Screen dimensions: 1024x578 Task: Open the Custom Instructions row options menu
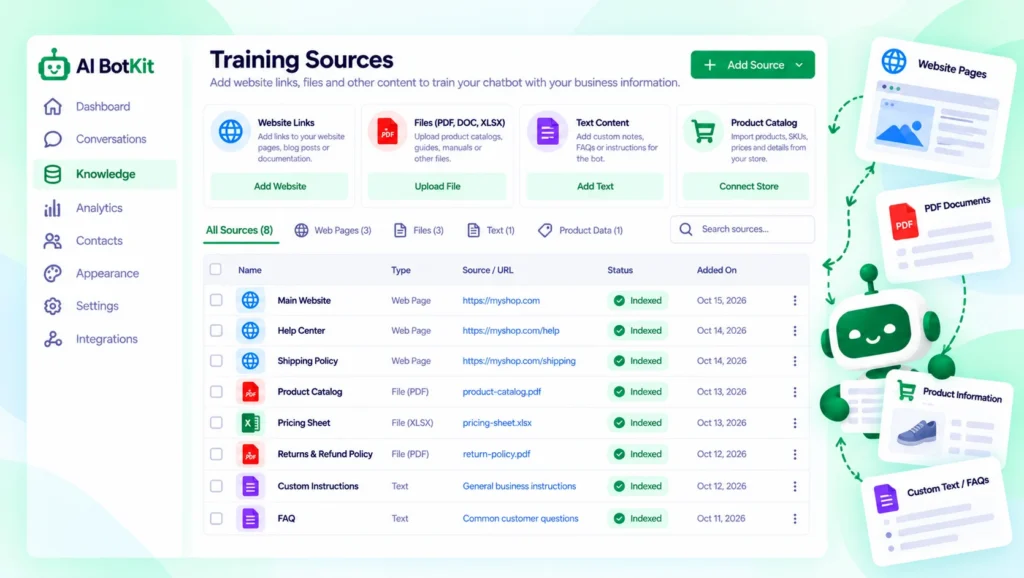(x=795, y=486)
